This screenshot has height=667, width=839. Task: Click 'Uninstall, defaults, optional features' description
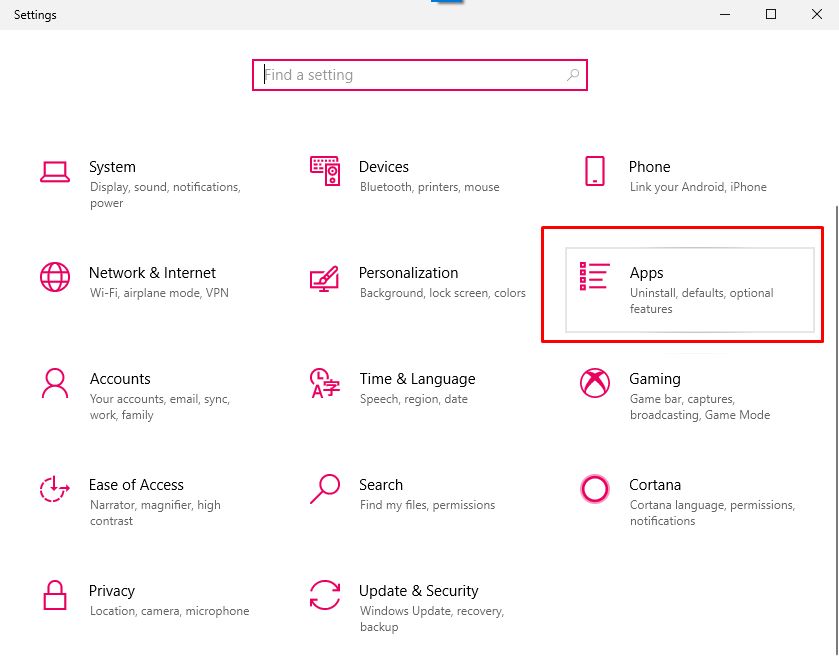[x=701, y=301]
